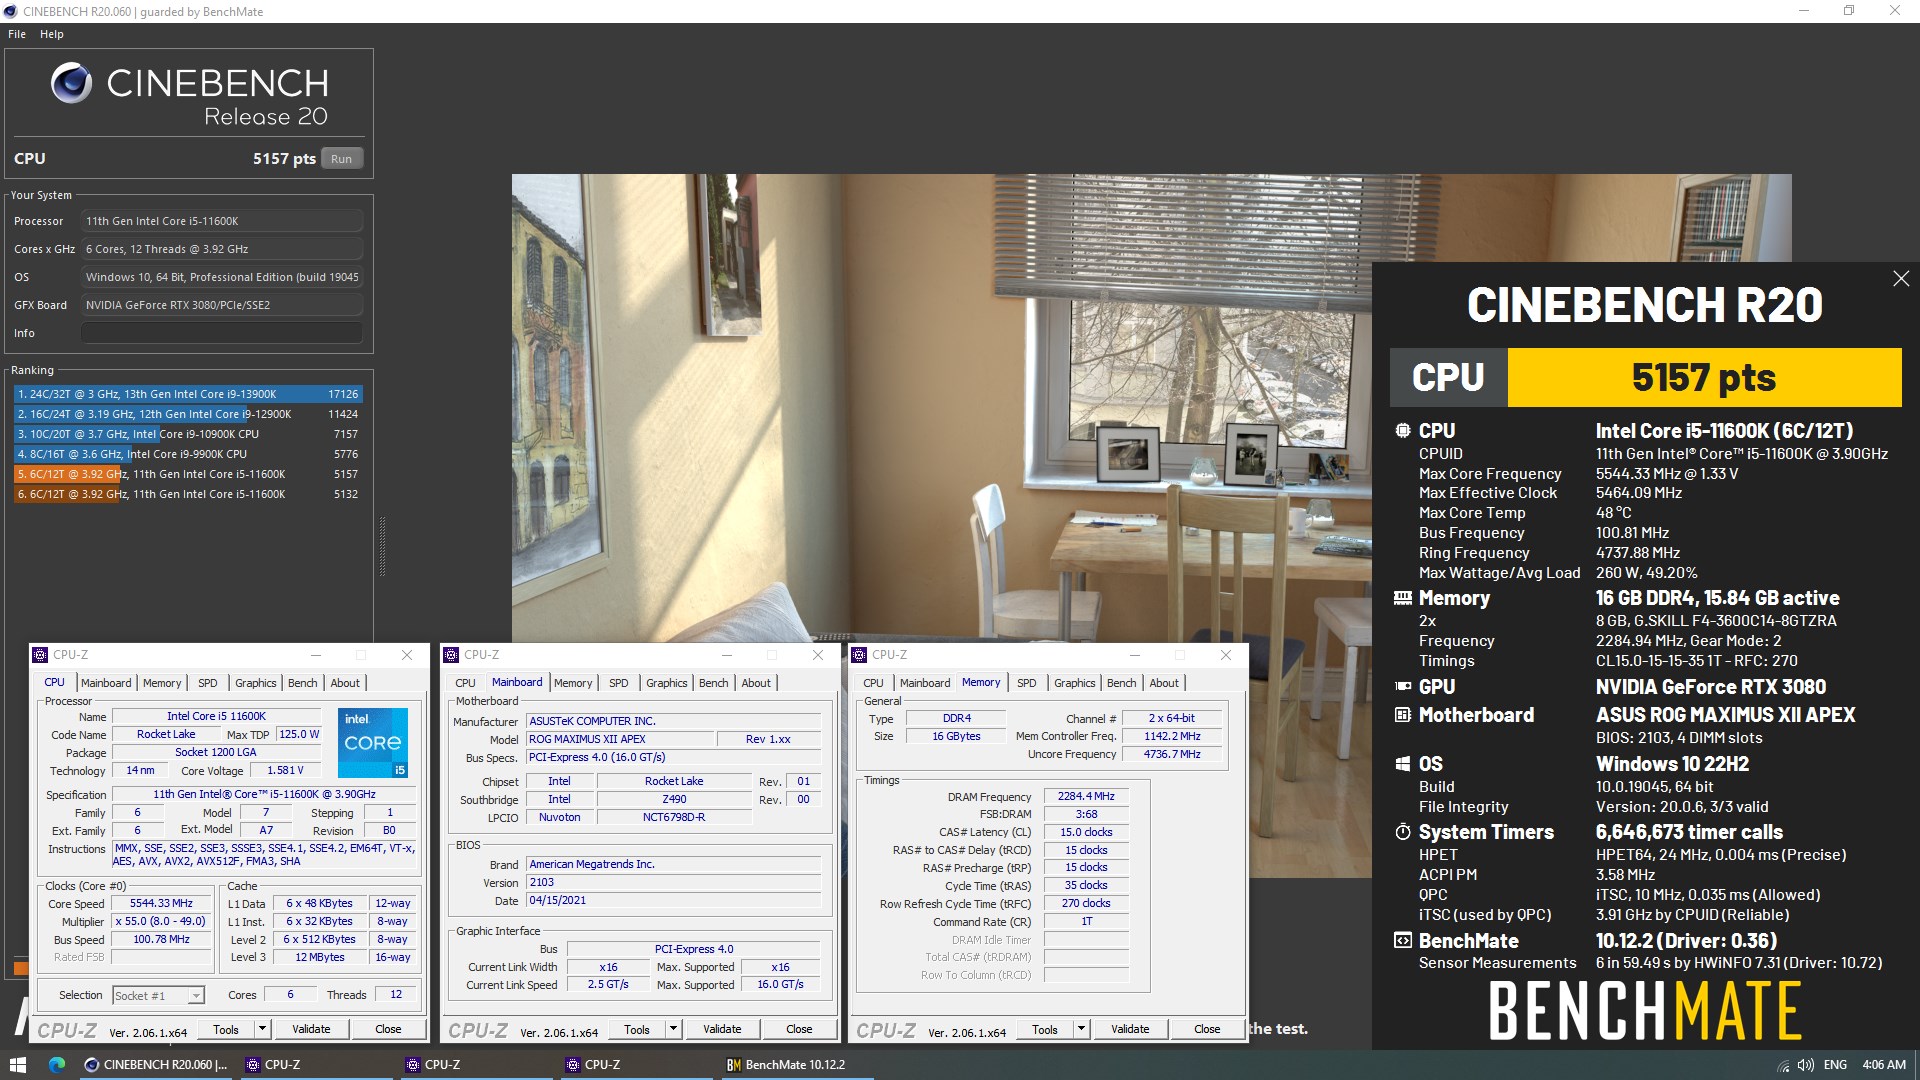Open Bench tab in first CPU-Z window
This screenshot has height=1080, width=1920.
[303, 683]
